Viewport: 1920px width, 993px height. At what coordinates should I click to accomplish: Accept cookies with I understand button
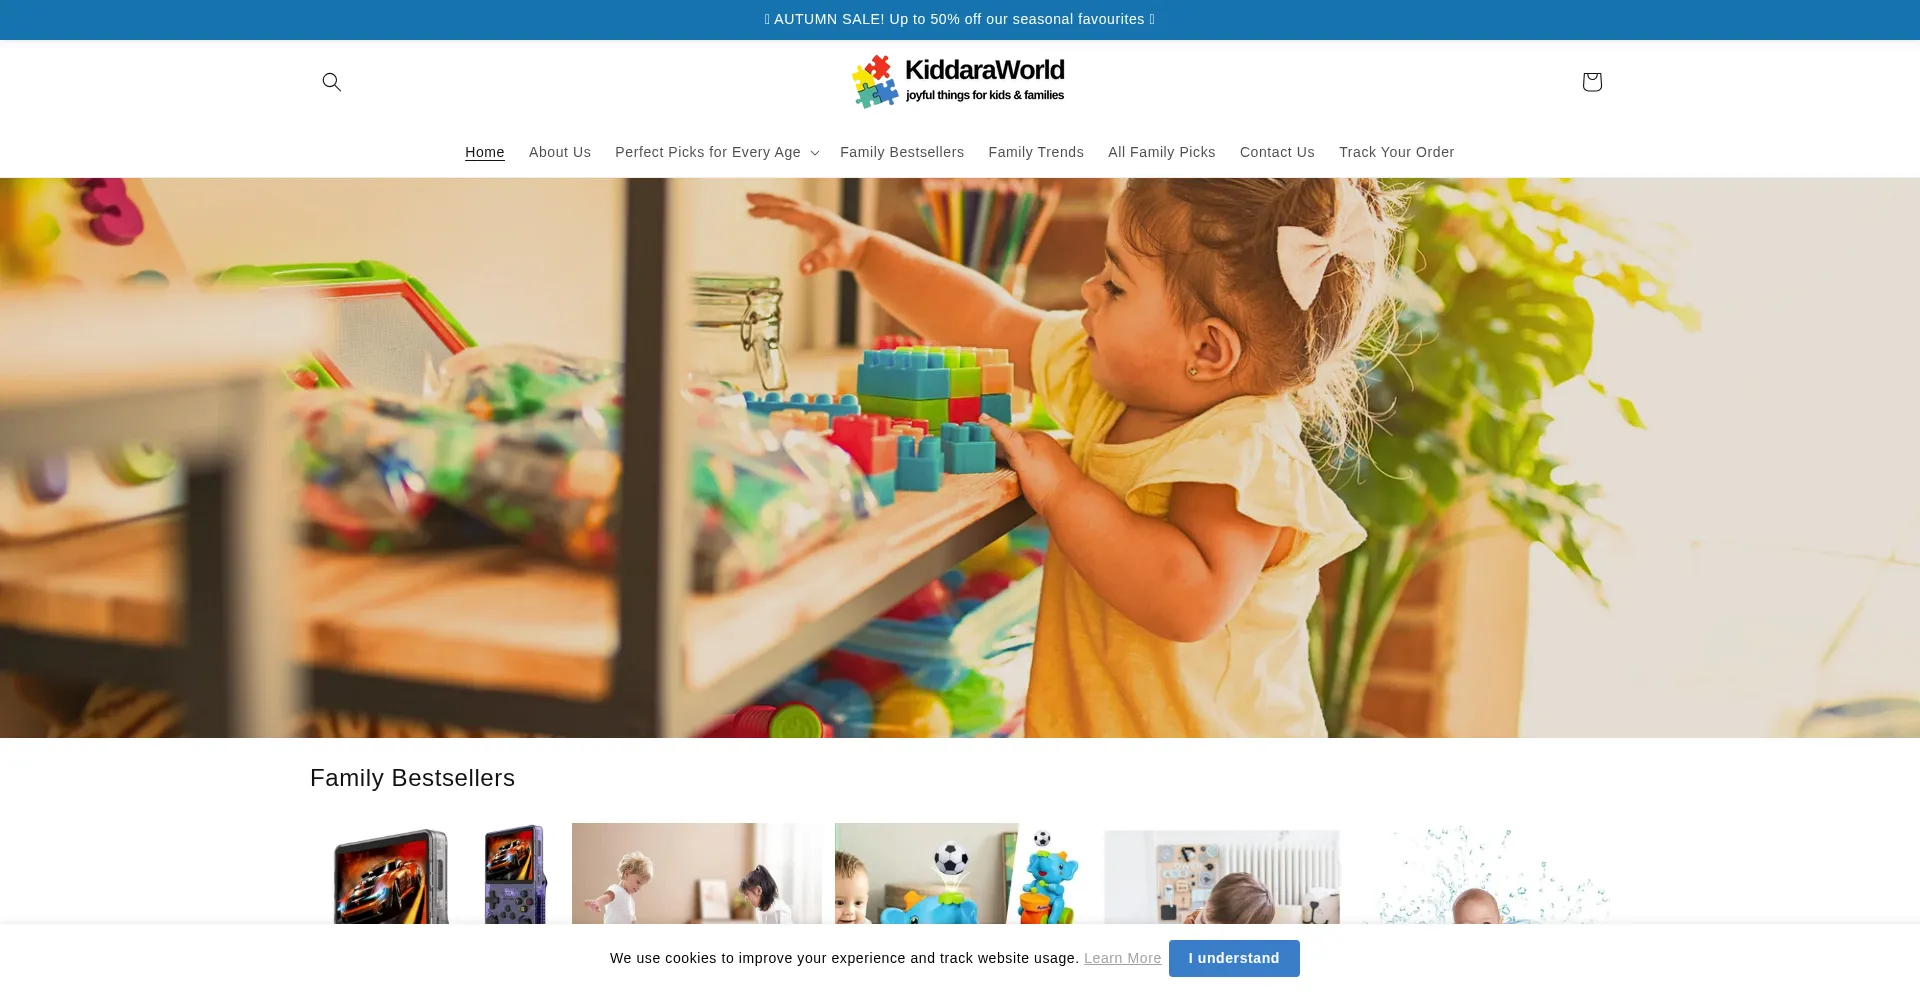pos(1233,958)
